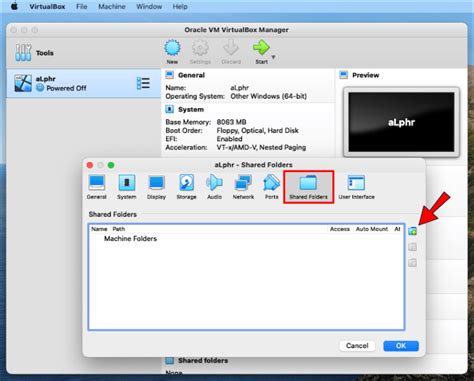The height and width of the screenshot is (381, 474).
Task: Click 'Floppy, Optical, Hard Disk' boot order text
Action: click(258, 131)
